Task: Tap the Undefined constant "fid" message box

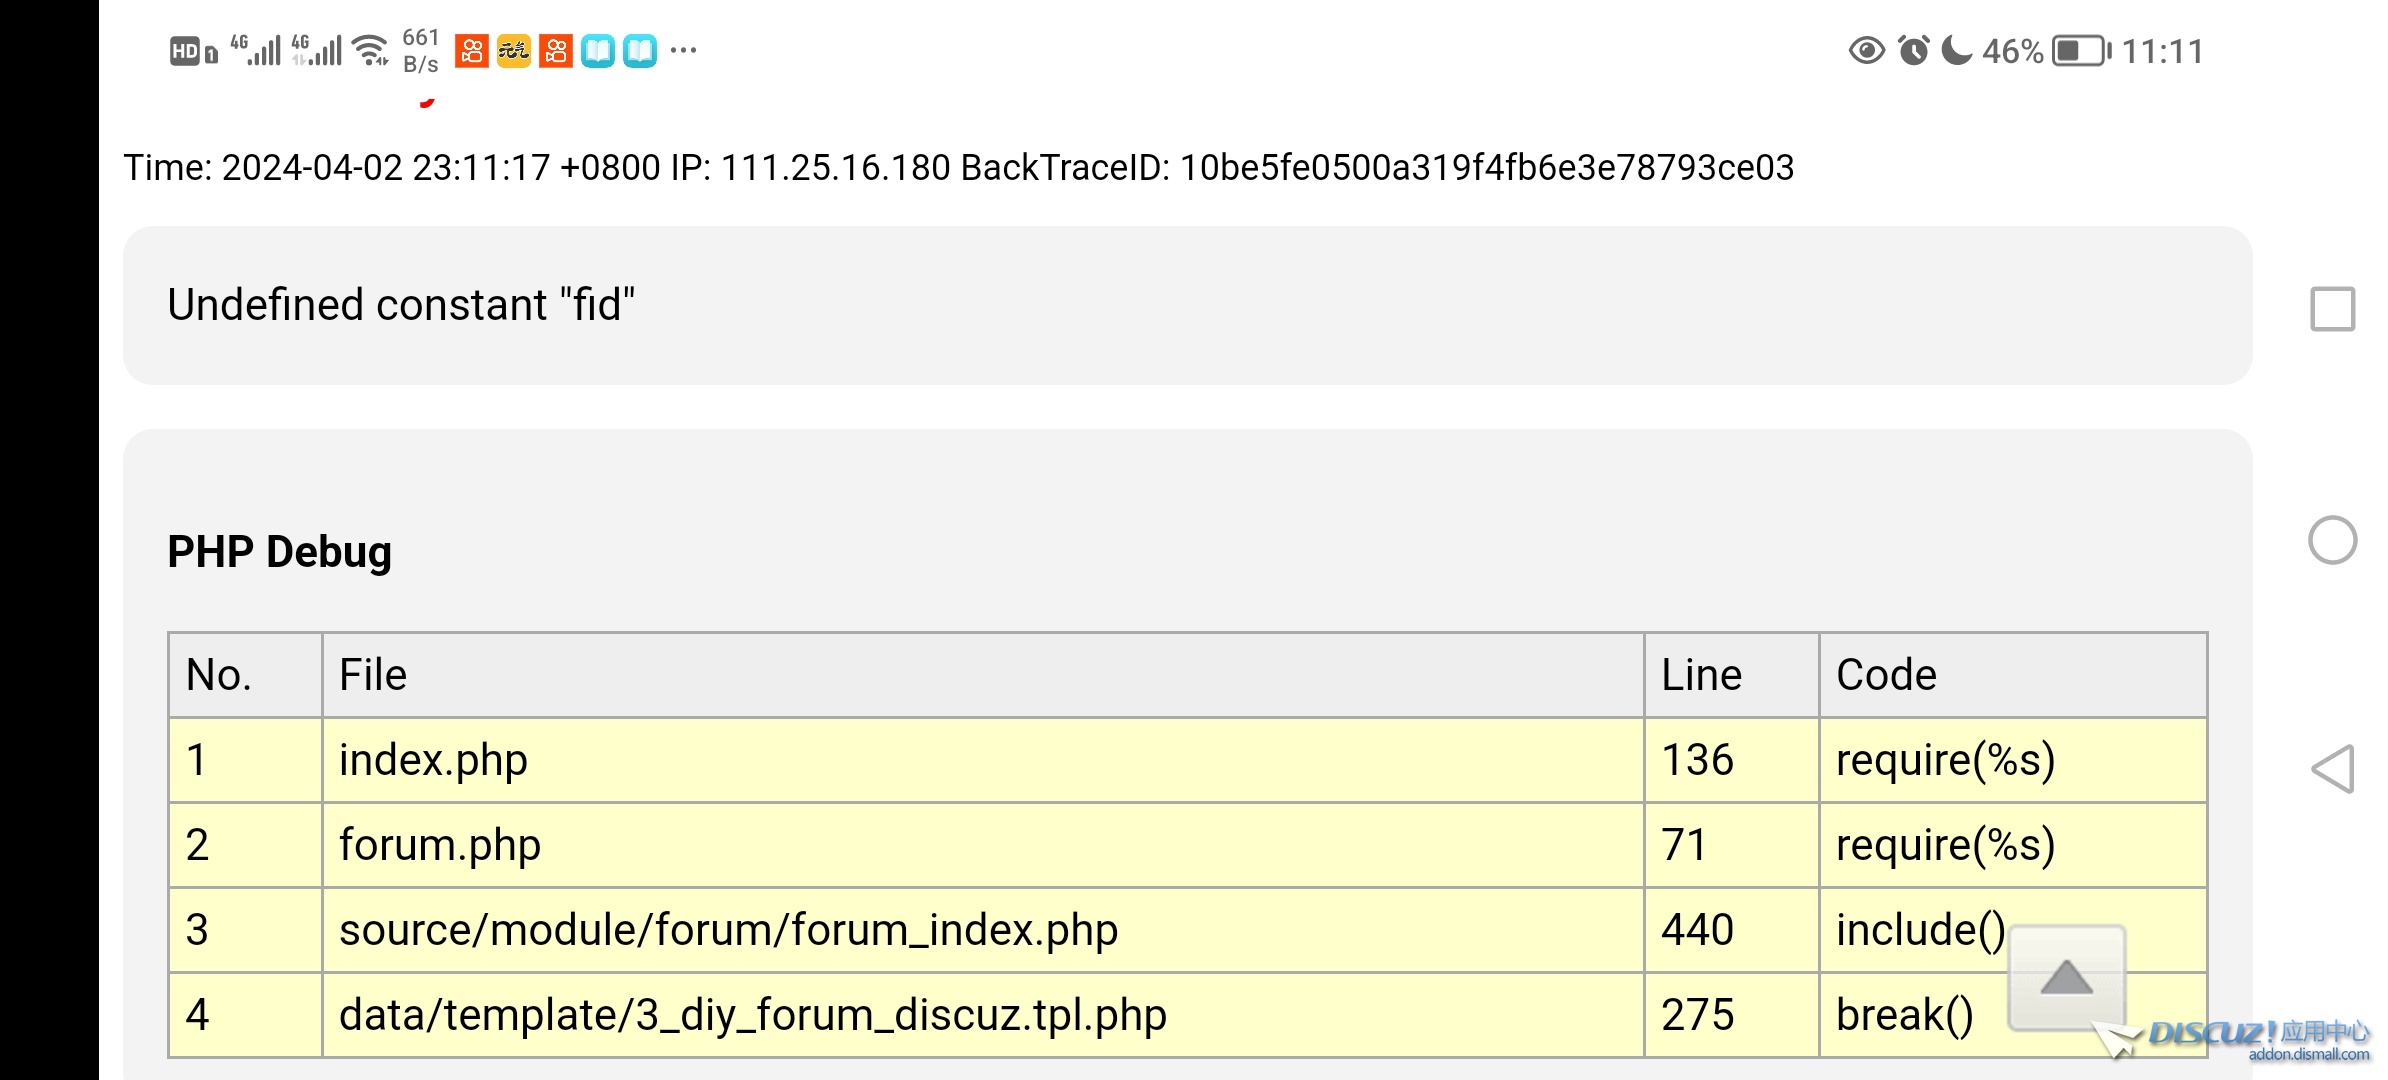Action: (x=1186, y=305)
